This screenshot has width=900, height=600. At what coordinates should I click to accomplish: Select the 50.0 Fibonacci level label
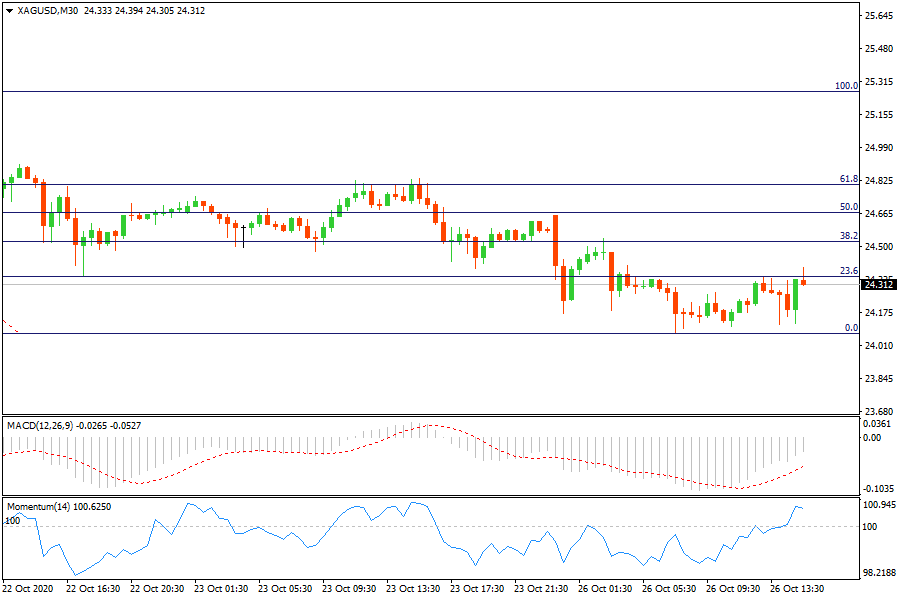pyautogui.click(x=848, y=207)
